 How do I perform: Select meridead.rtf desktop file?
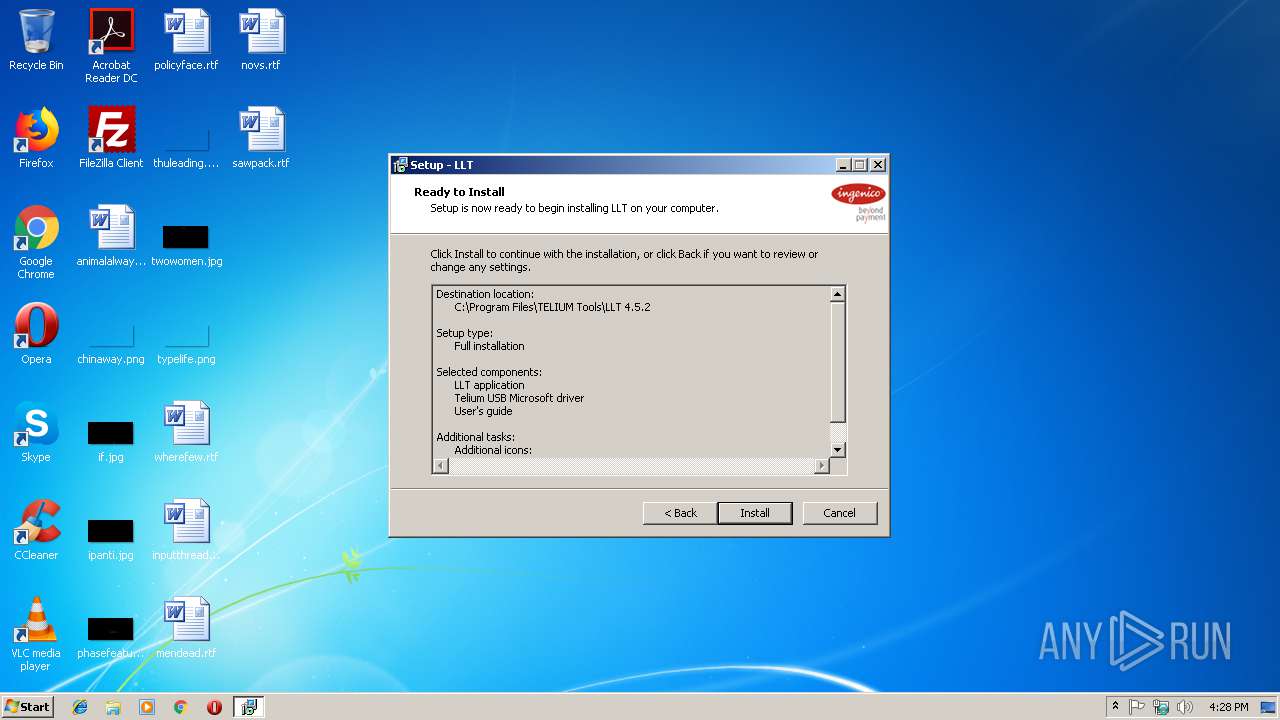click(x=186, y=628)
